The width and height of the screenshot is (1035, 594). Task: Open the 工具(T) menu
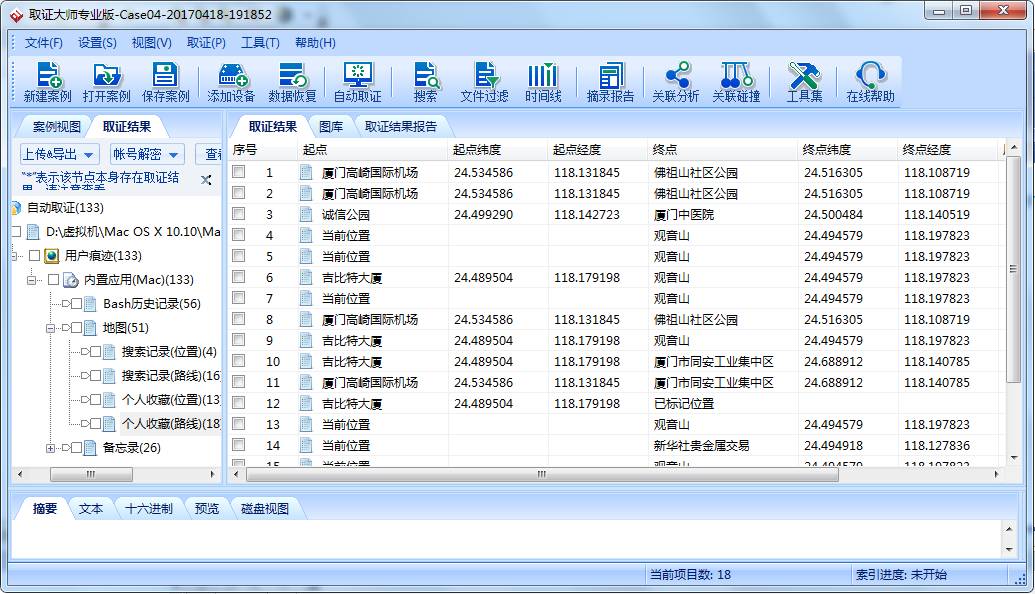click(x=260, y=43)
